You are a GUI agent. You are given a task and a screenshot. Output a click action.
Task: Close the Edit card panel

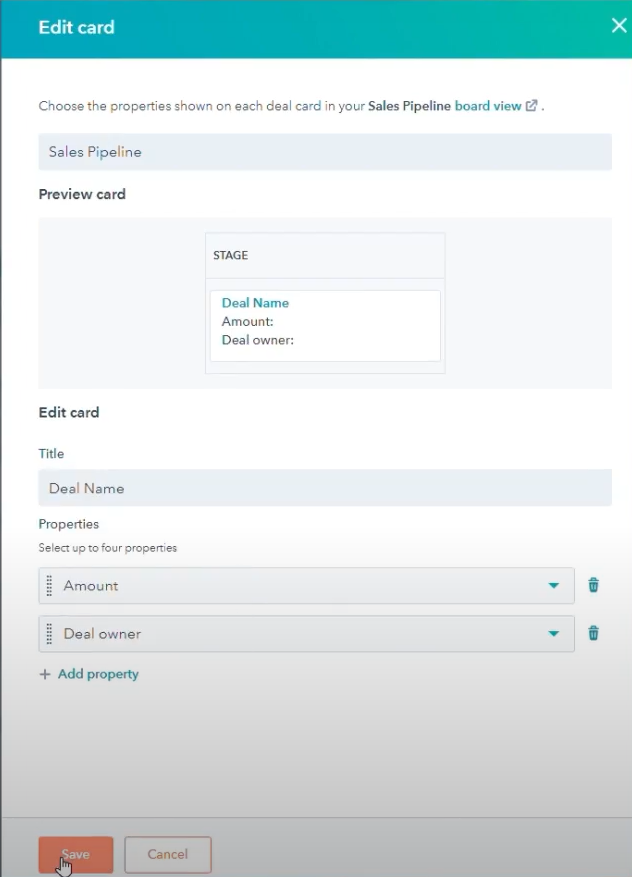coord(619,27)
